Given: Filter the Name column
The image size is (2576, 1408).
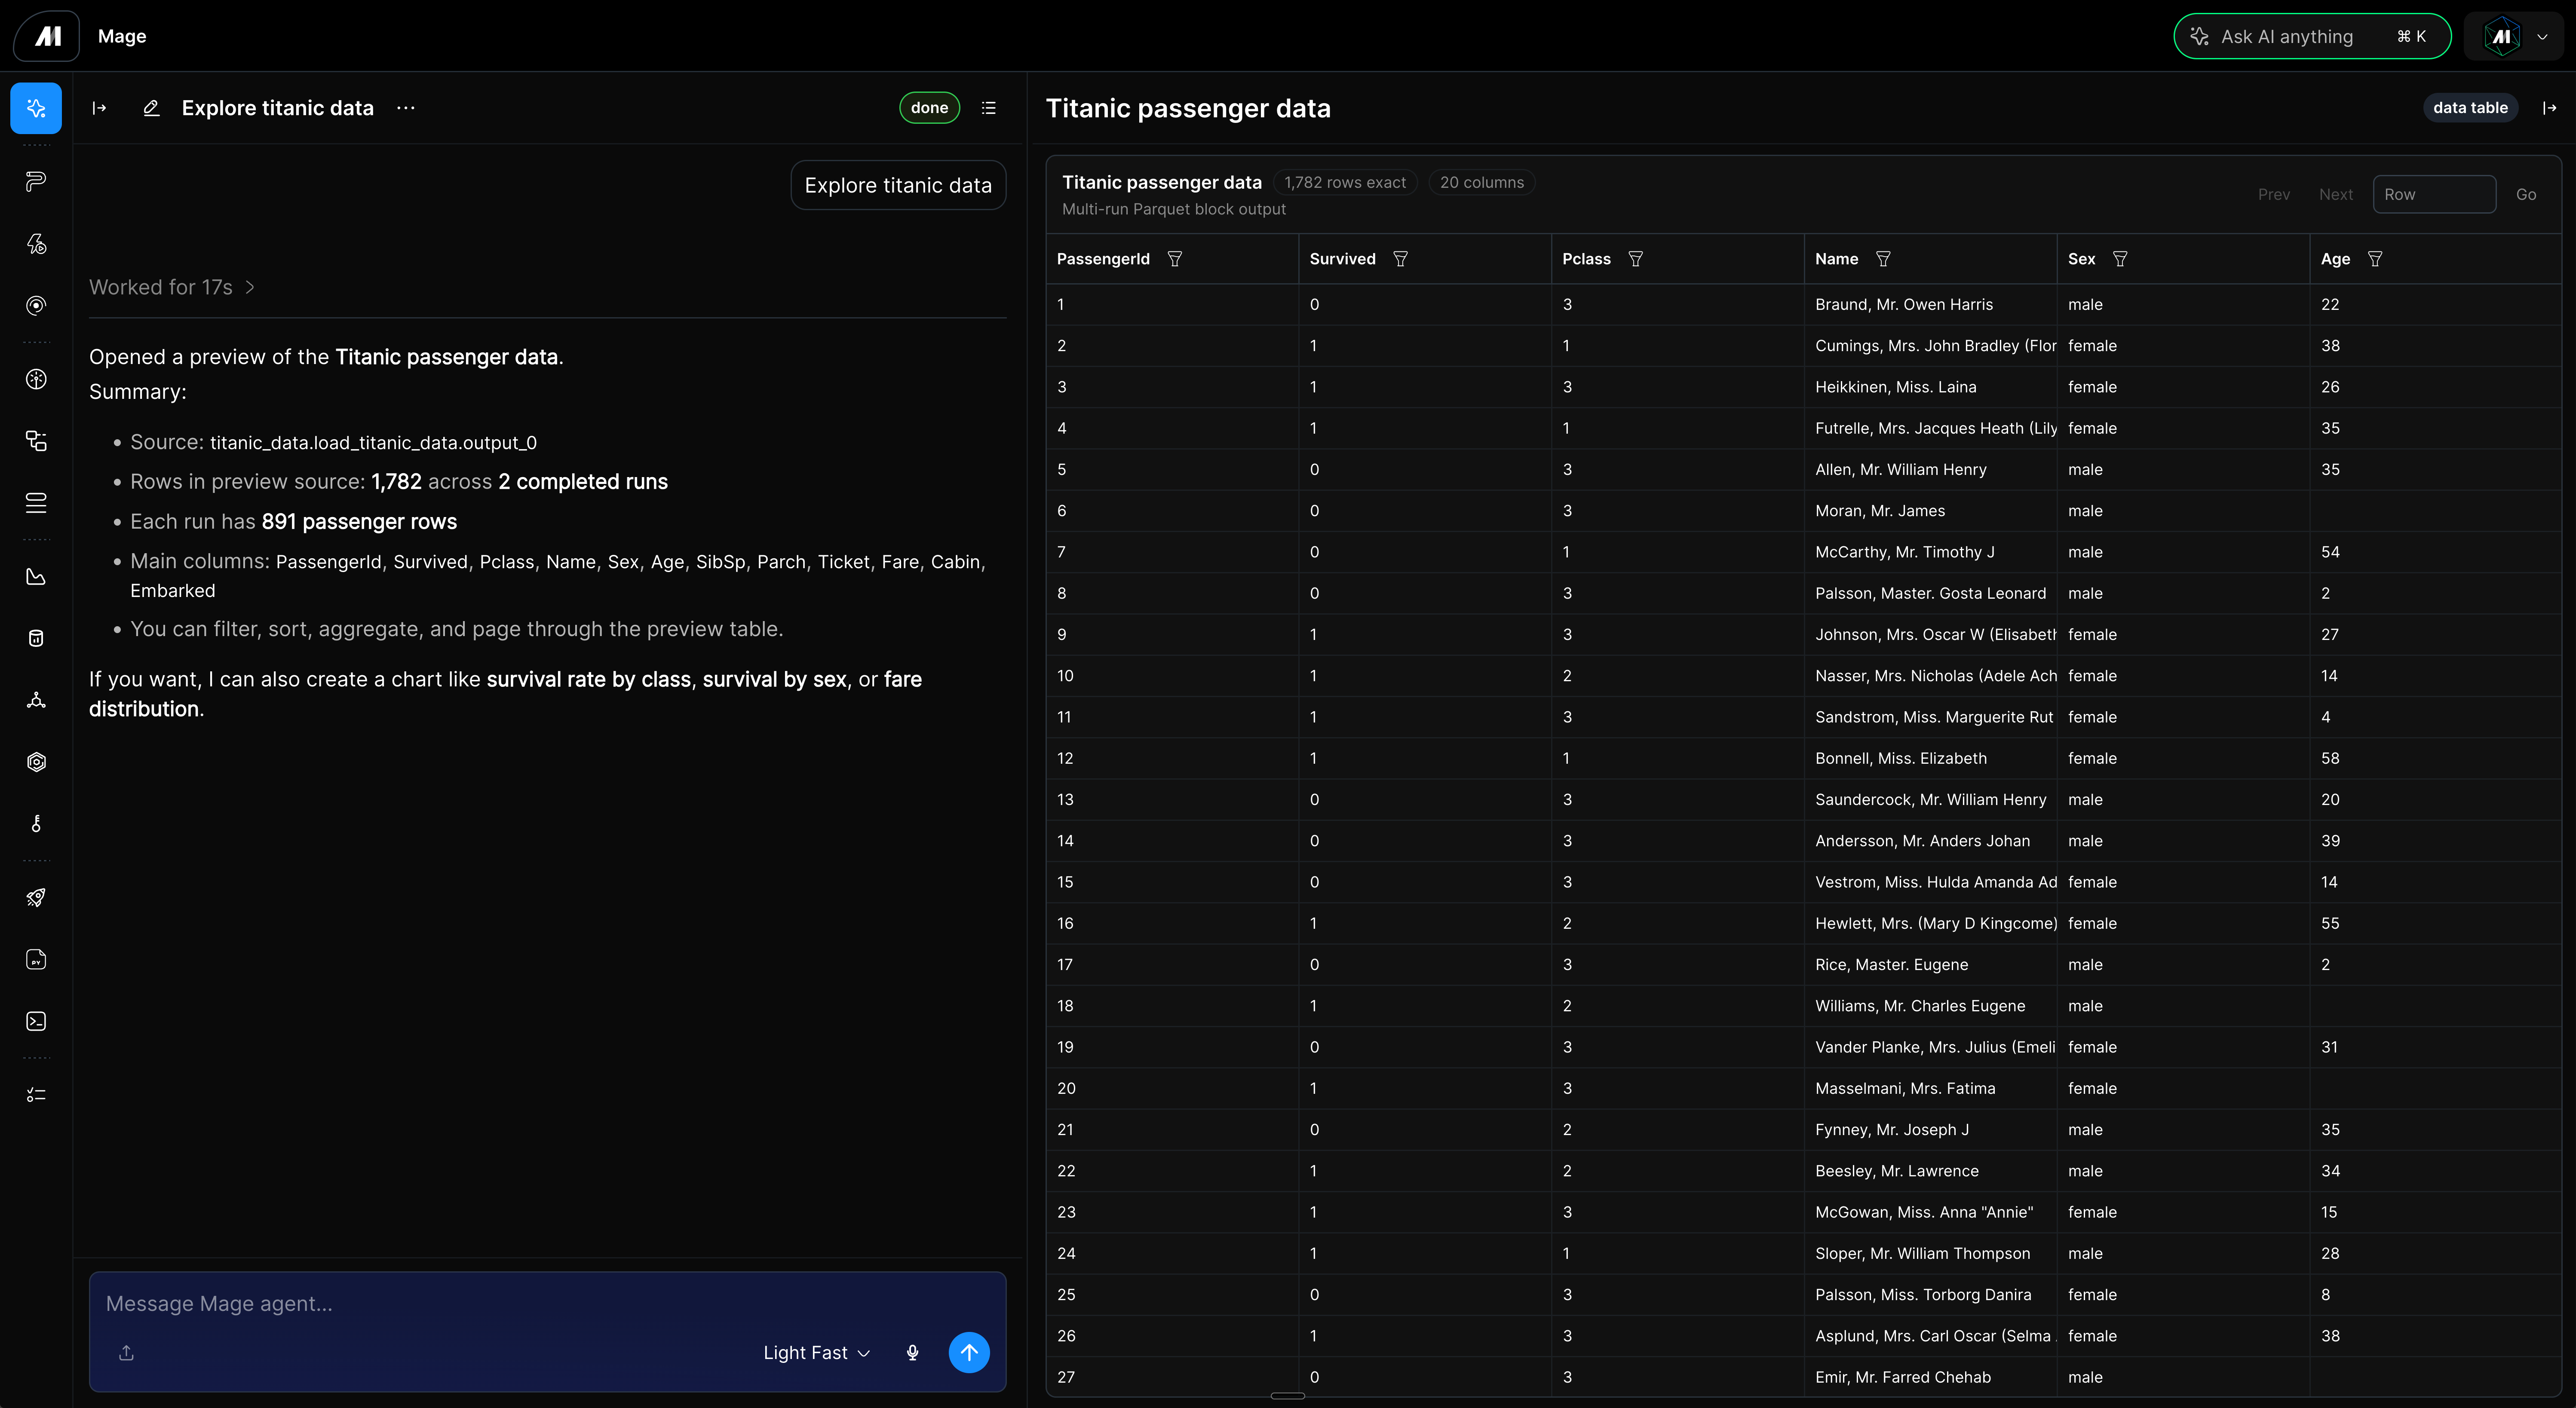Looking at the screenshot, I should (x=1883, y=259).
